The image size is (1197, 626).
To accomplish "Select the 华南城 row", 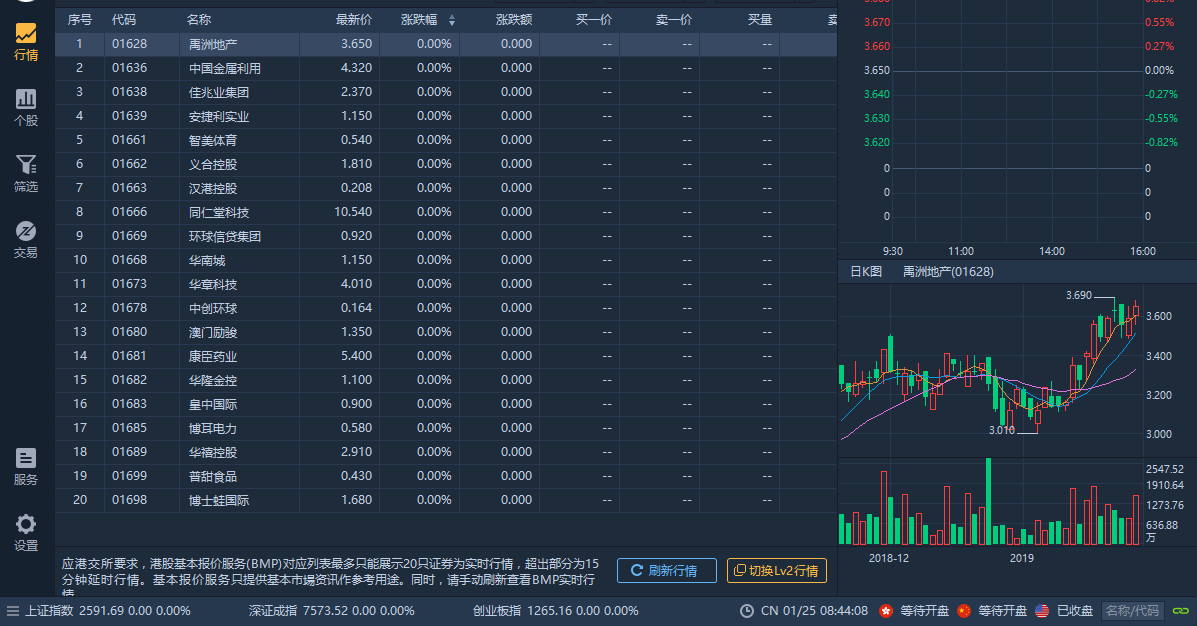I will tap(446, 260).
